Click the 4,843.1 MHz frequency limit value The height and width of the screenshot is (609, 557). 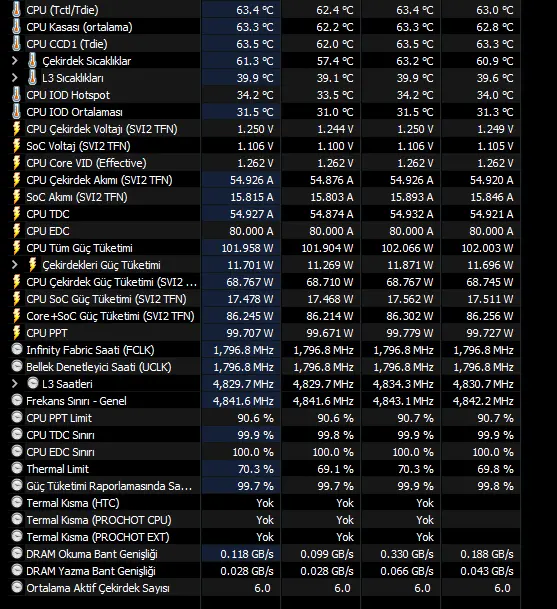pos(403,401)
